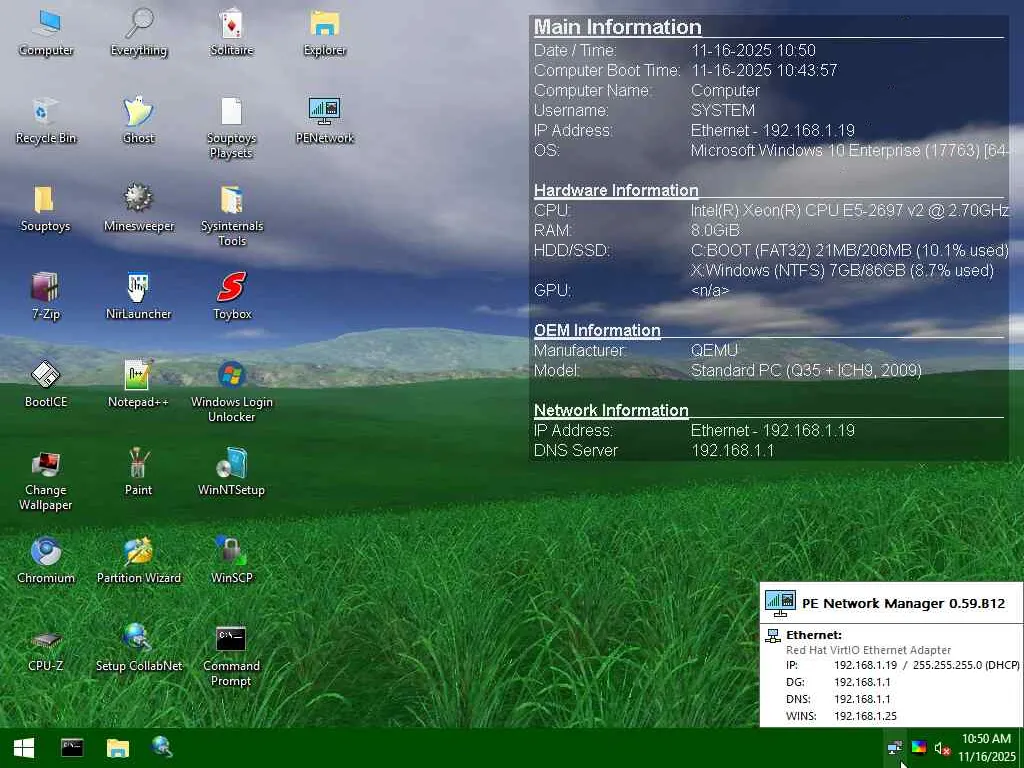Viewport: 1024px width, 768px height.
Task: Select the Toybox icon
Action: pos(232,296)
